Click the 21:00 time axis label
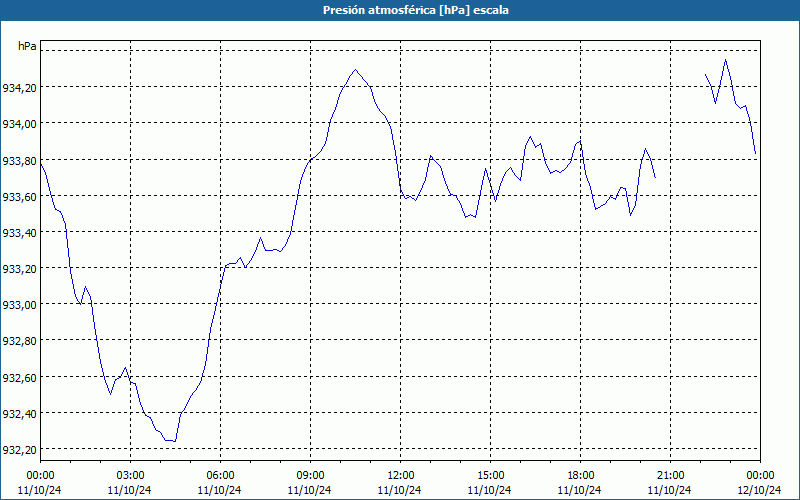This screenshot has width=800, height=500. (x=670, y=476)
